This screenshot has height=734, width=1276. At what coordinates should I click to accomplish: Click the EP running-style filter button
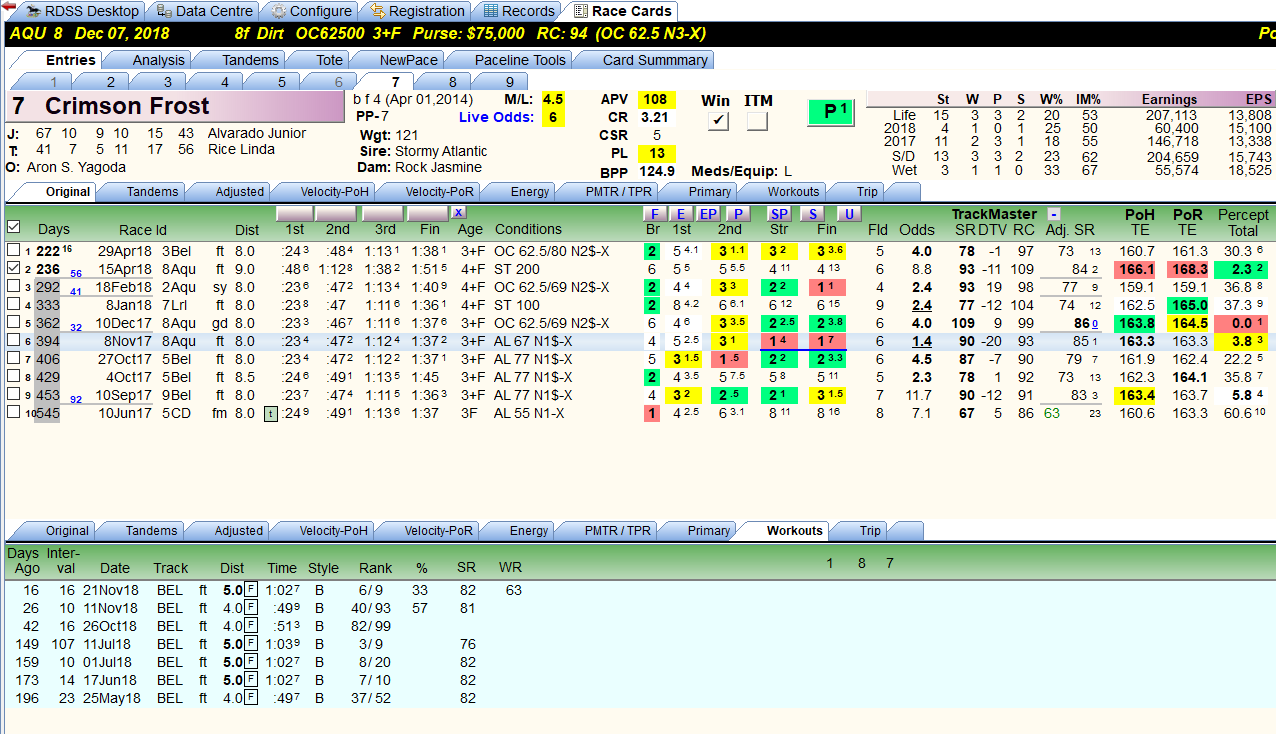pyautogui.click(x=708, y=214)
